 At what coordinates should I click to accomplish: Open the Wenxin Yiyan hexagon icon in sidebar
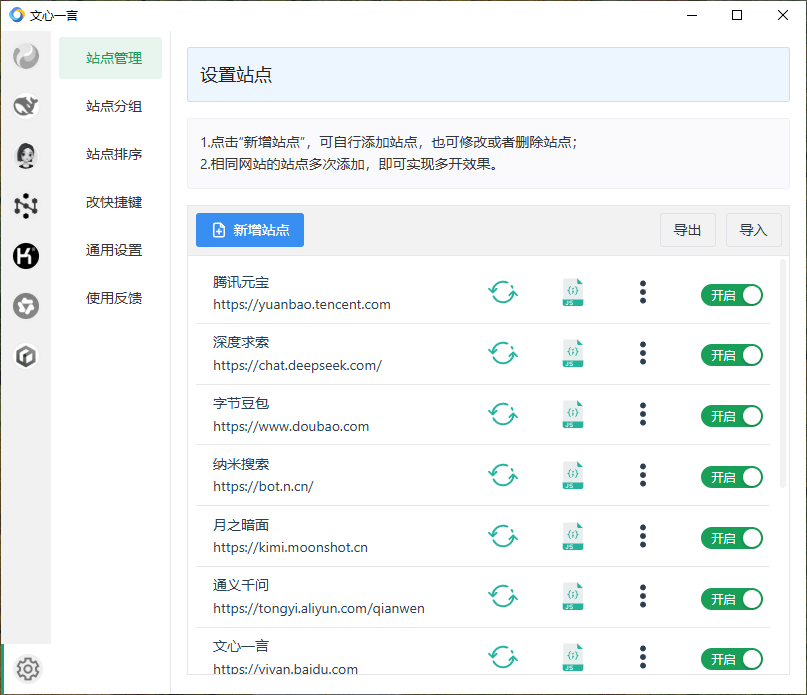[26, 356]
